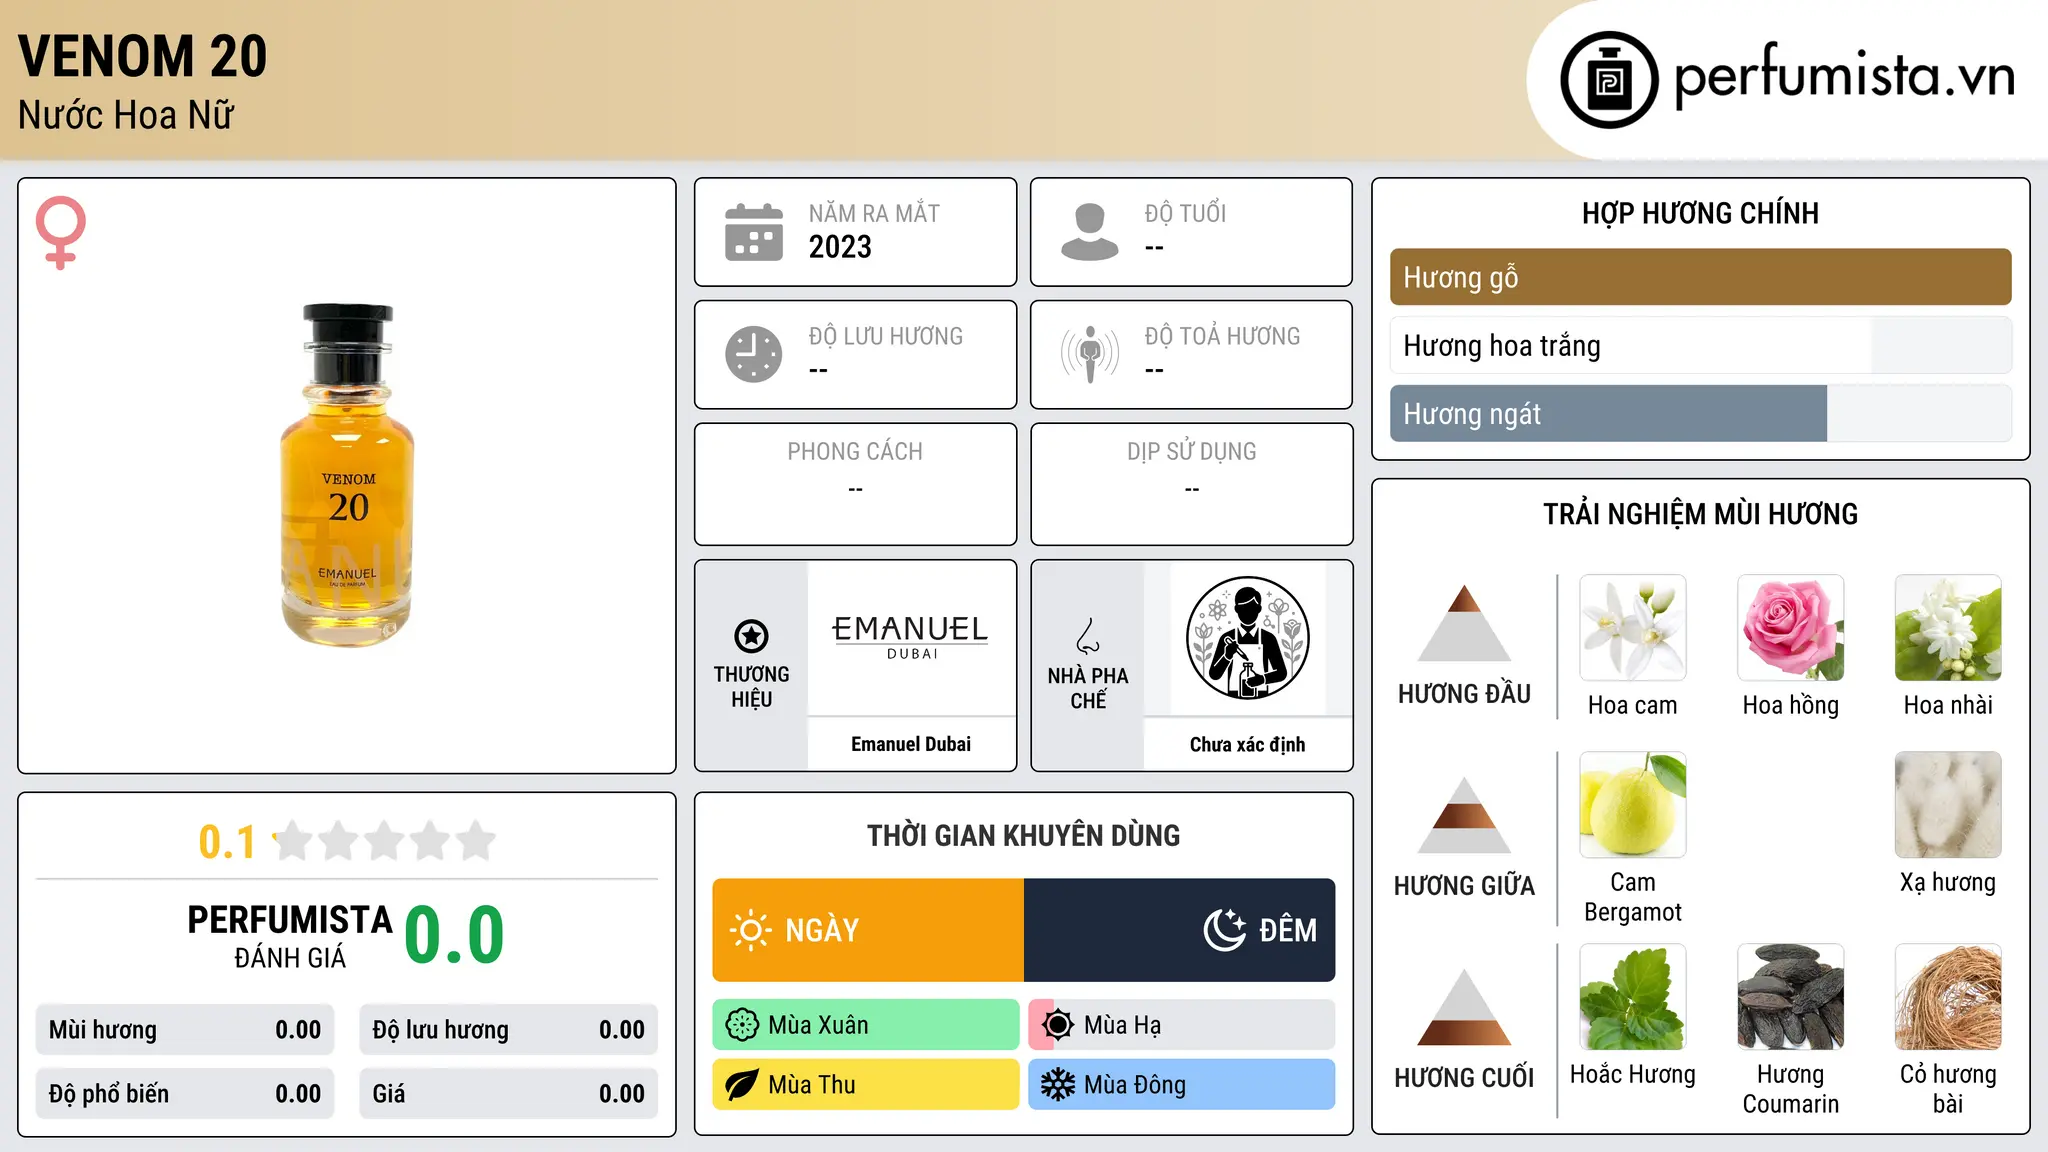This screenshot has width=2048, height=1152.
Task: Select the Hoa cam note image
Action: click(1633, 628)
